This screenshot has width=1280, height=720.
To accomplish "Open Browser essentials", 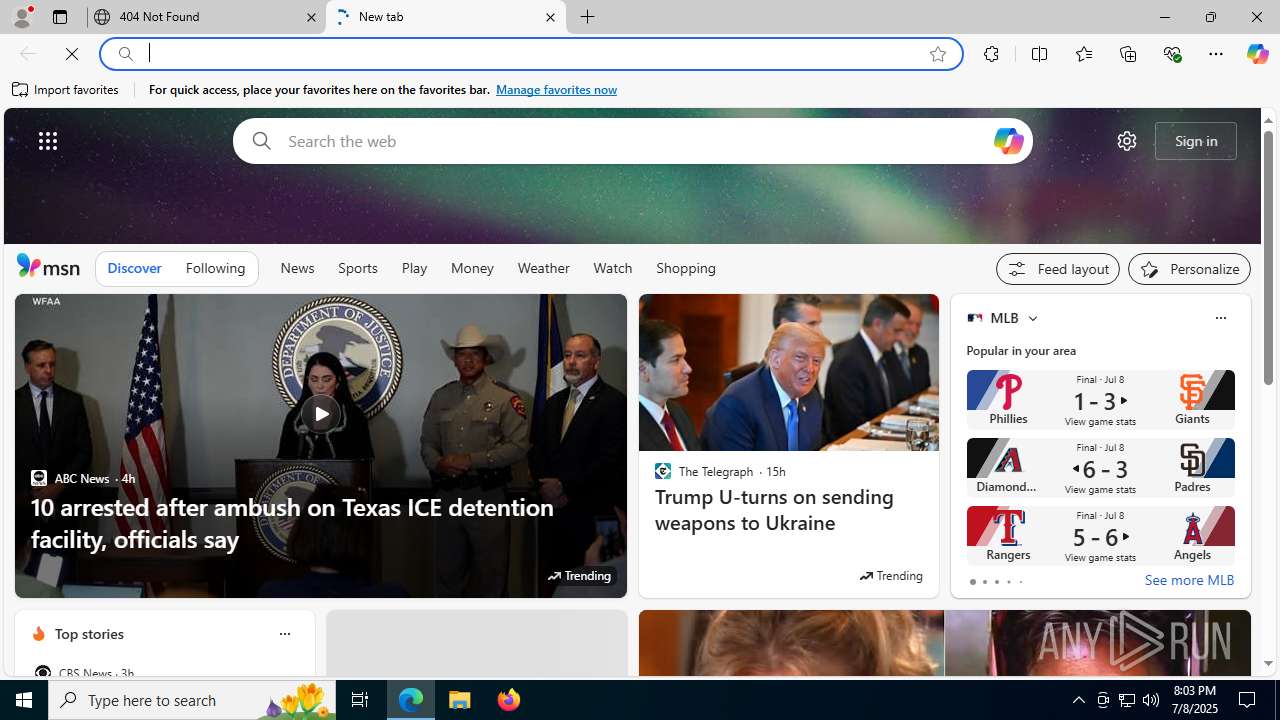I will point(1172,54).
